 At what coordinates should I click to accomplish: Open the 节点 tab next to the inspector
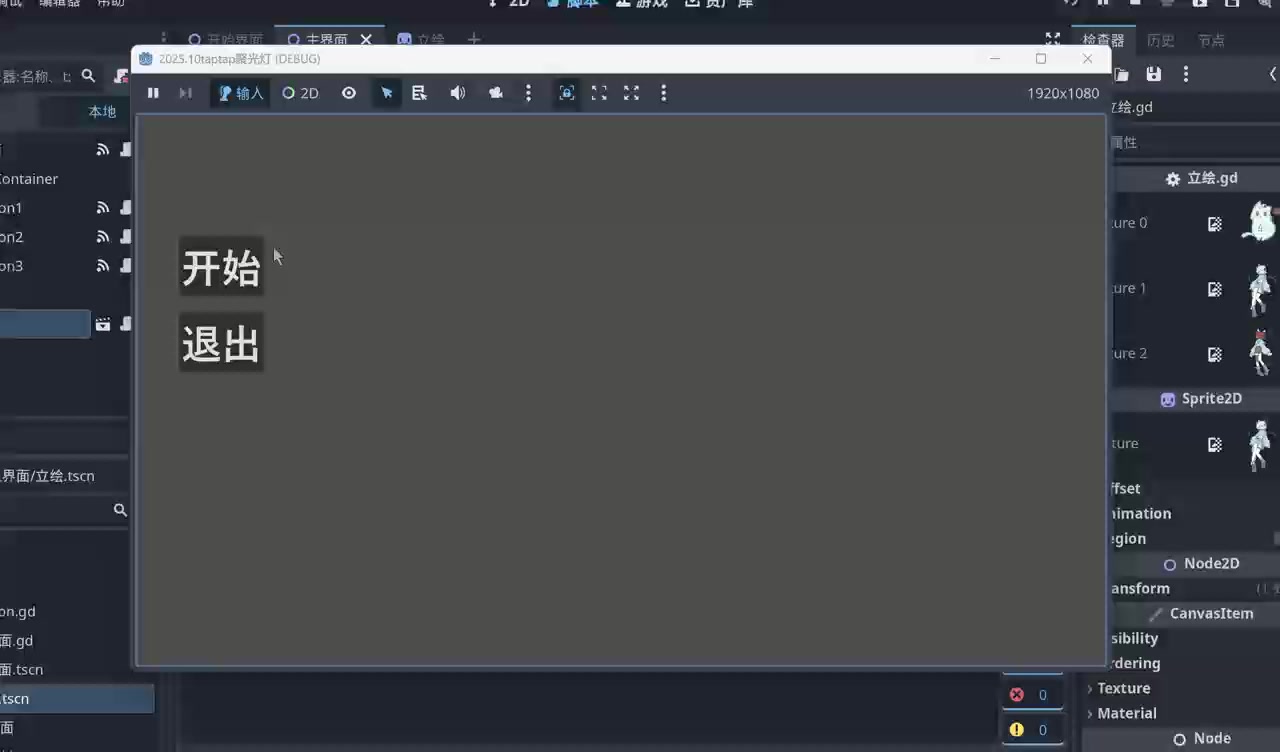click(1211, 41)
